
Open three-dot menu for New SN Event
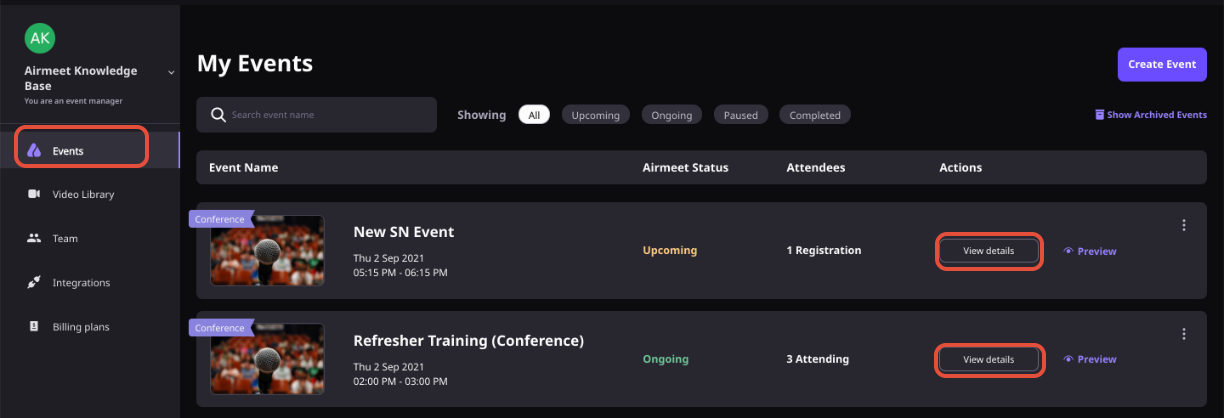tap(1184, 225)
